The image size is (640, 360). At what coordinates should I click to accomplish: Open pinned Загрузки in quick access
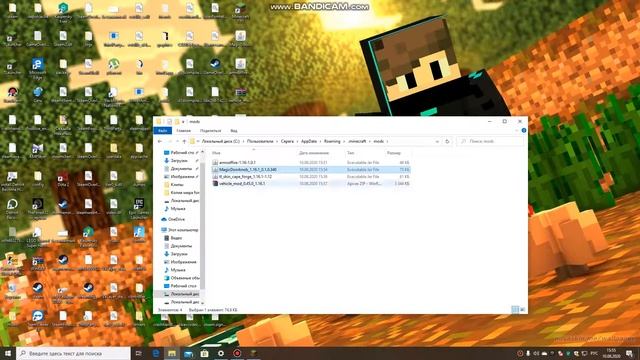[179, 161]
